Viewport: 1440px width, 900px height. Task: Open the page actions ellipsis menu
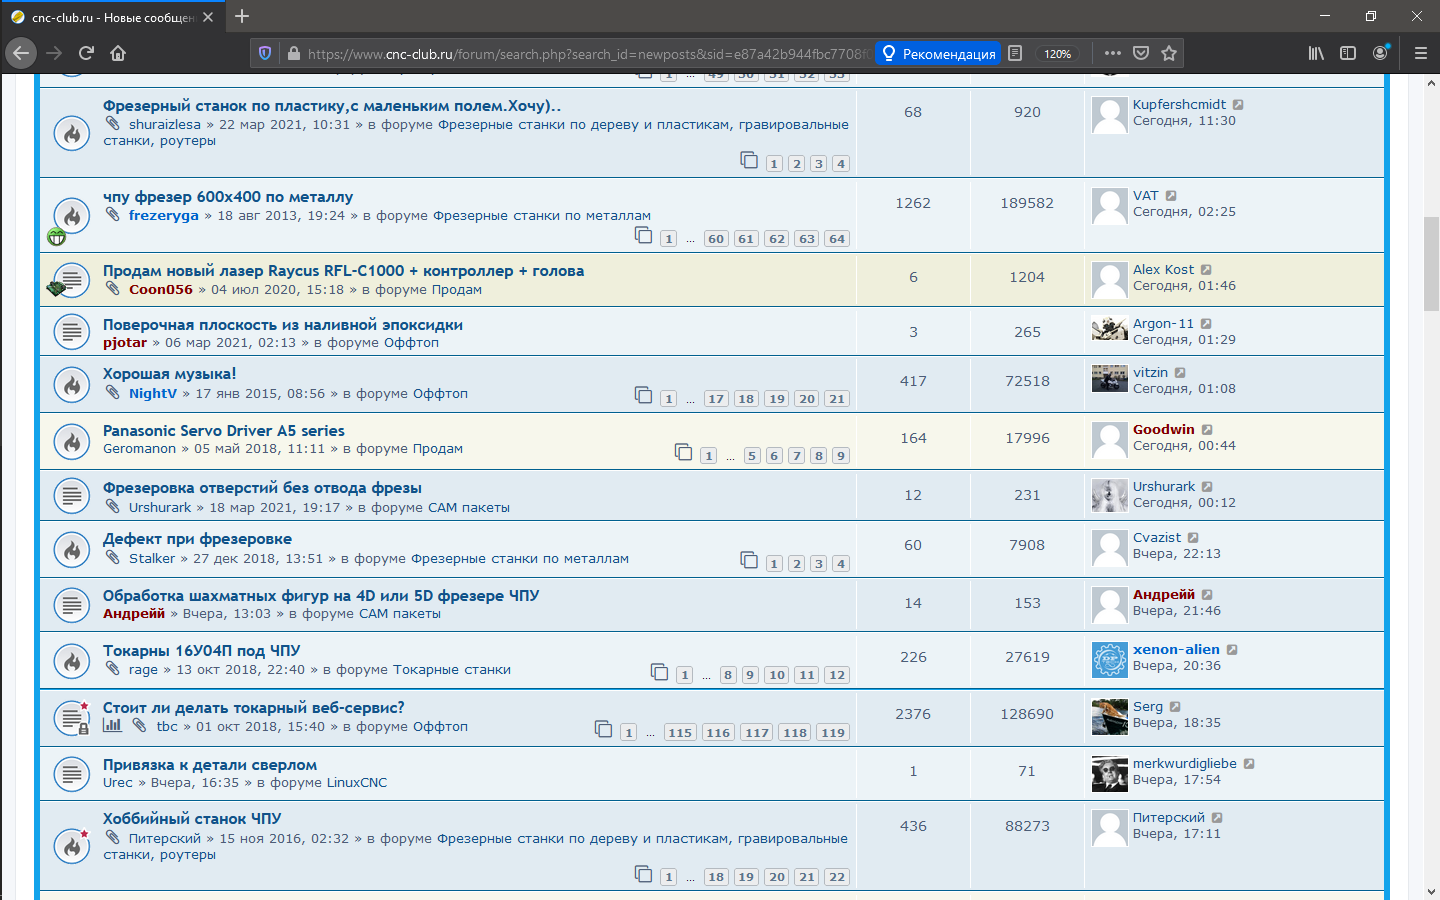tap(1113, 53)
